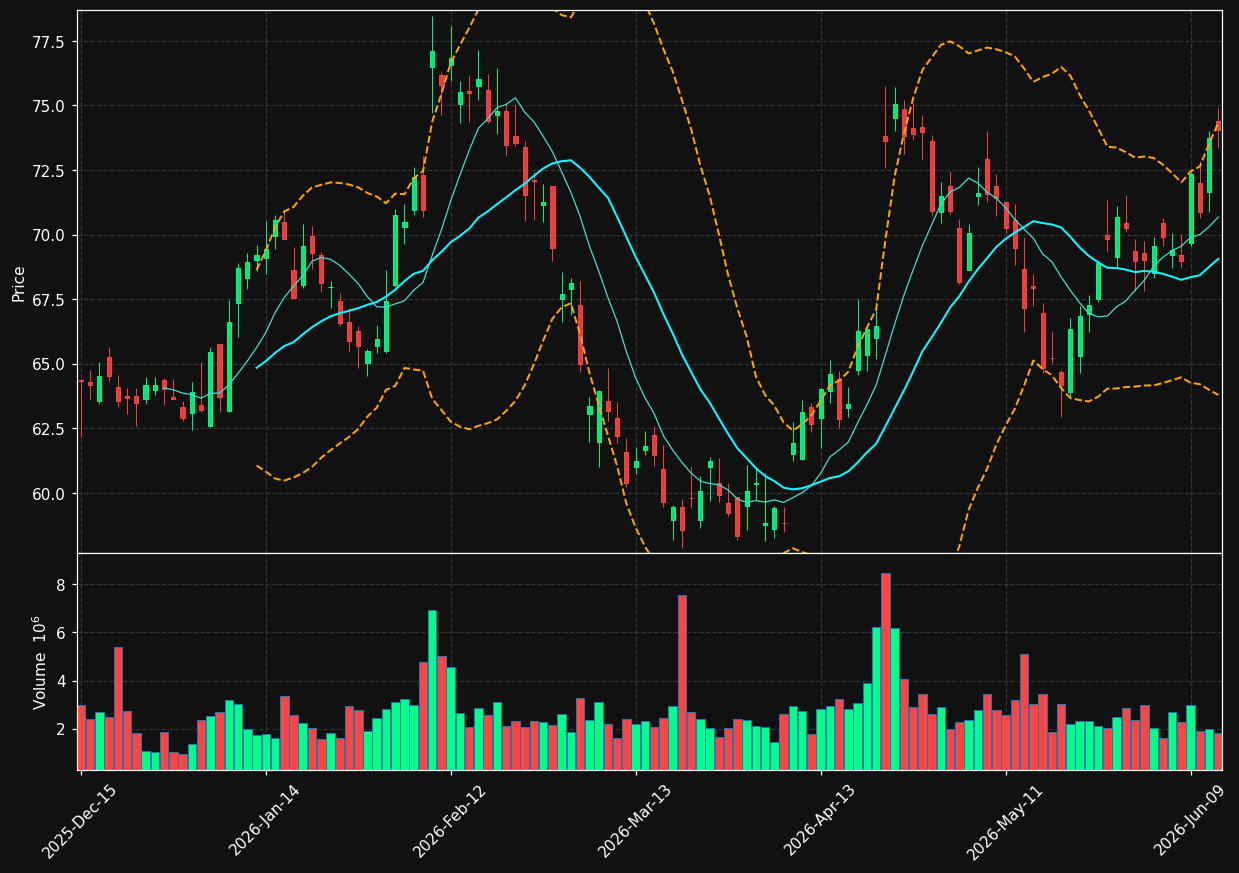
Task: Click the 75.0 price axis value
Action: [x=49, y=106]
